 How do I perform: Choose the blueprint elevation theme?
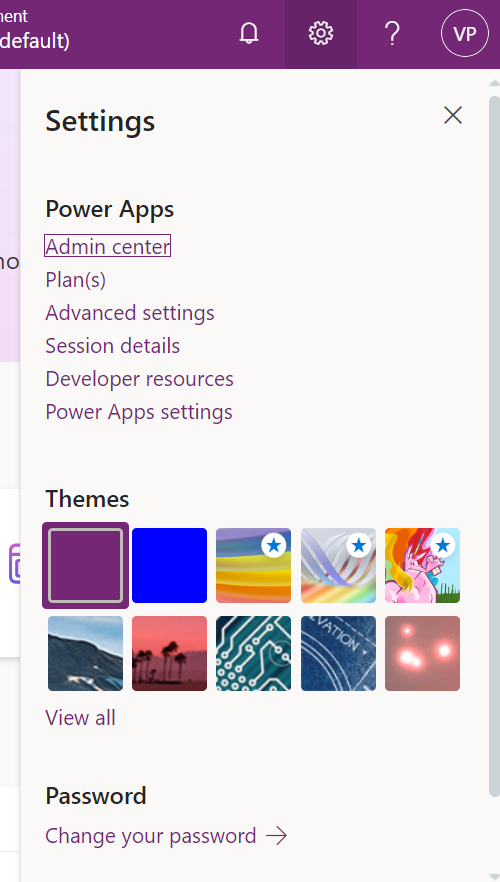tap(338, 653)
